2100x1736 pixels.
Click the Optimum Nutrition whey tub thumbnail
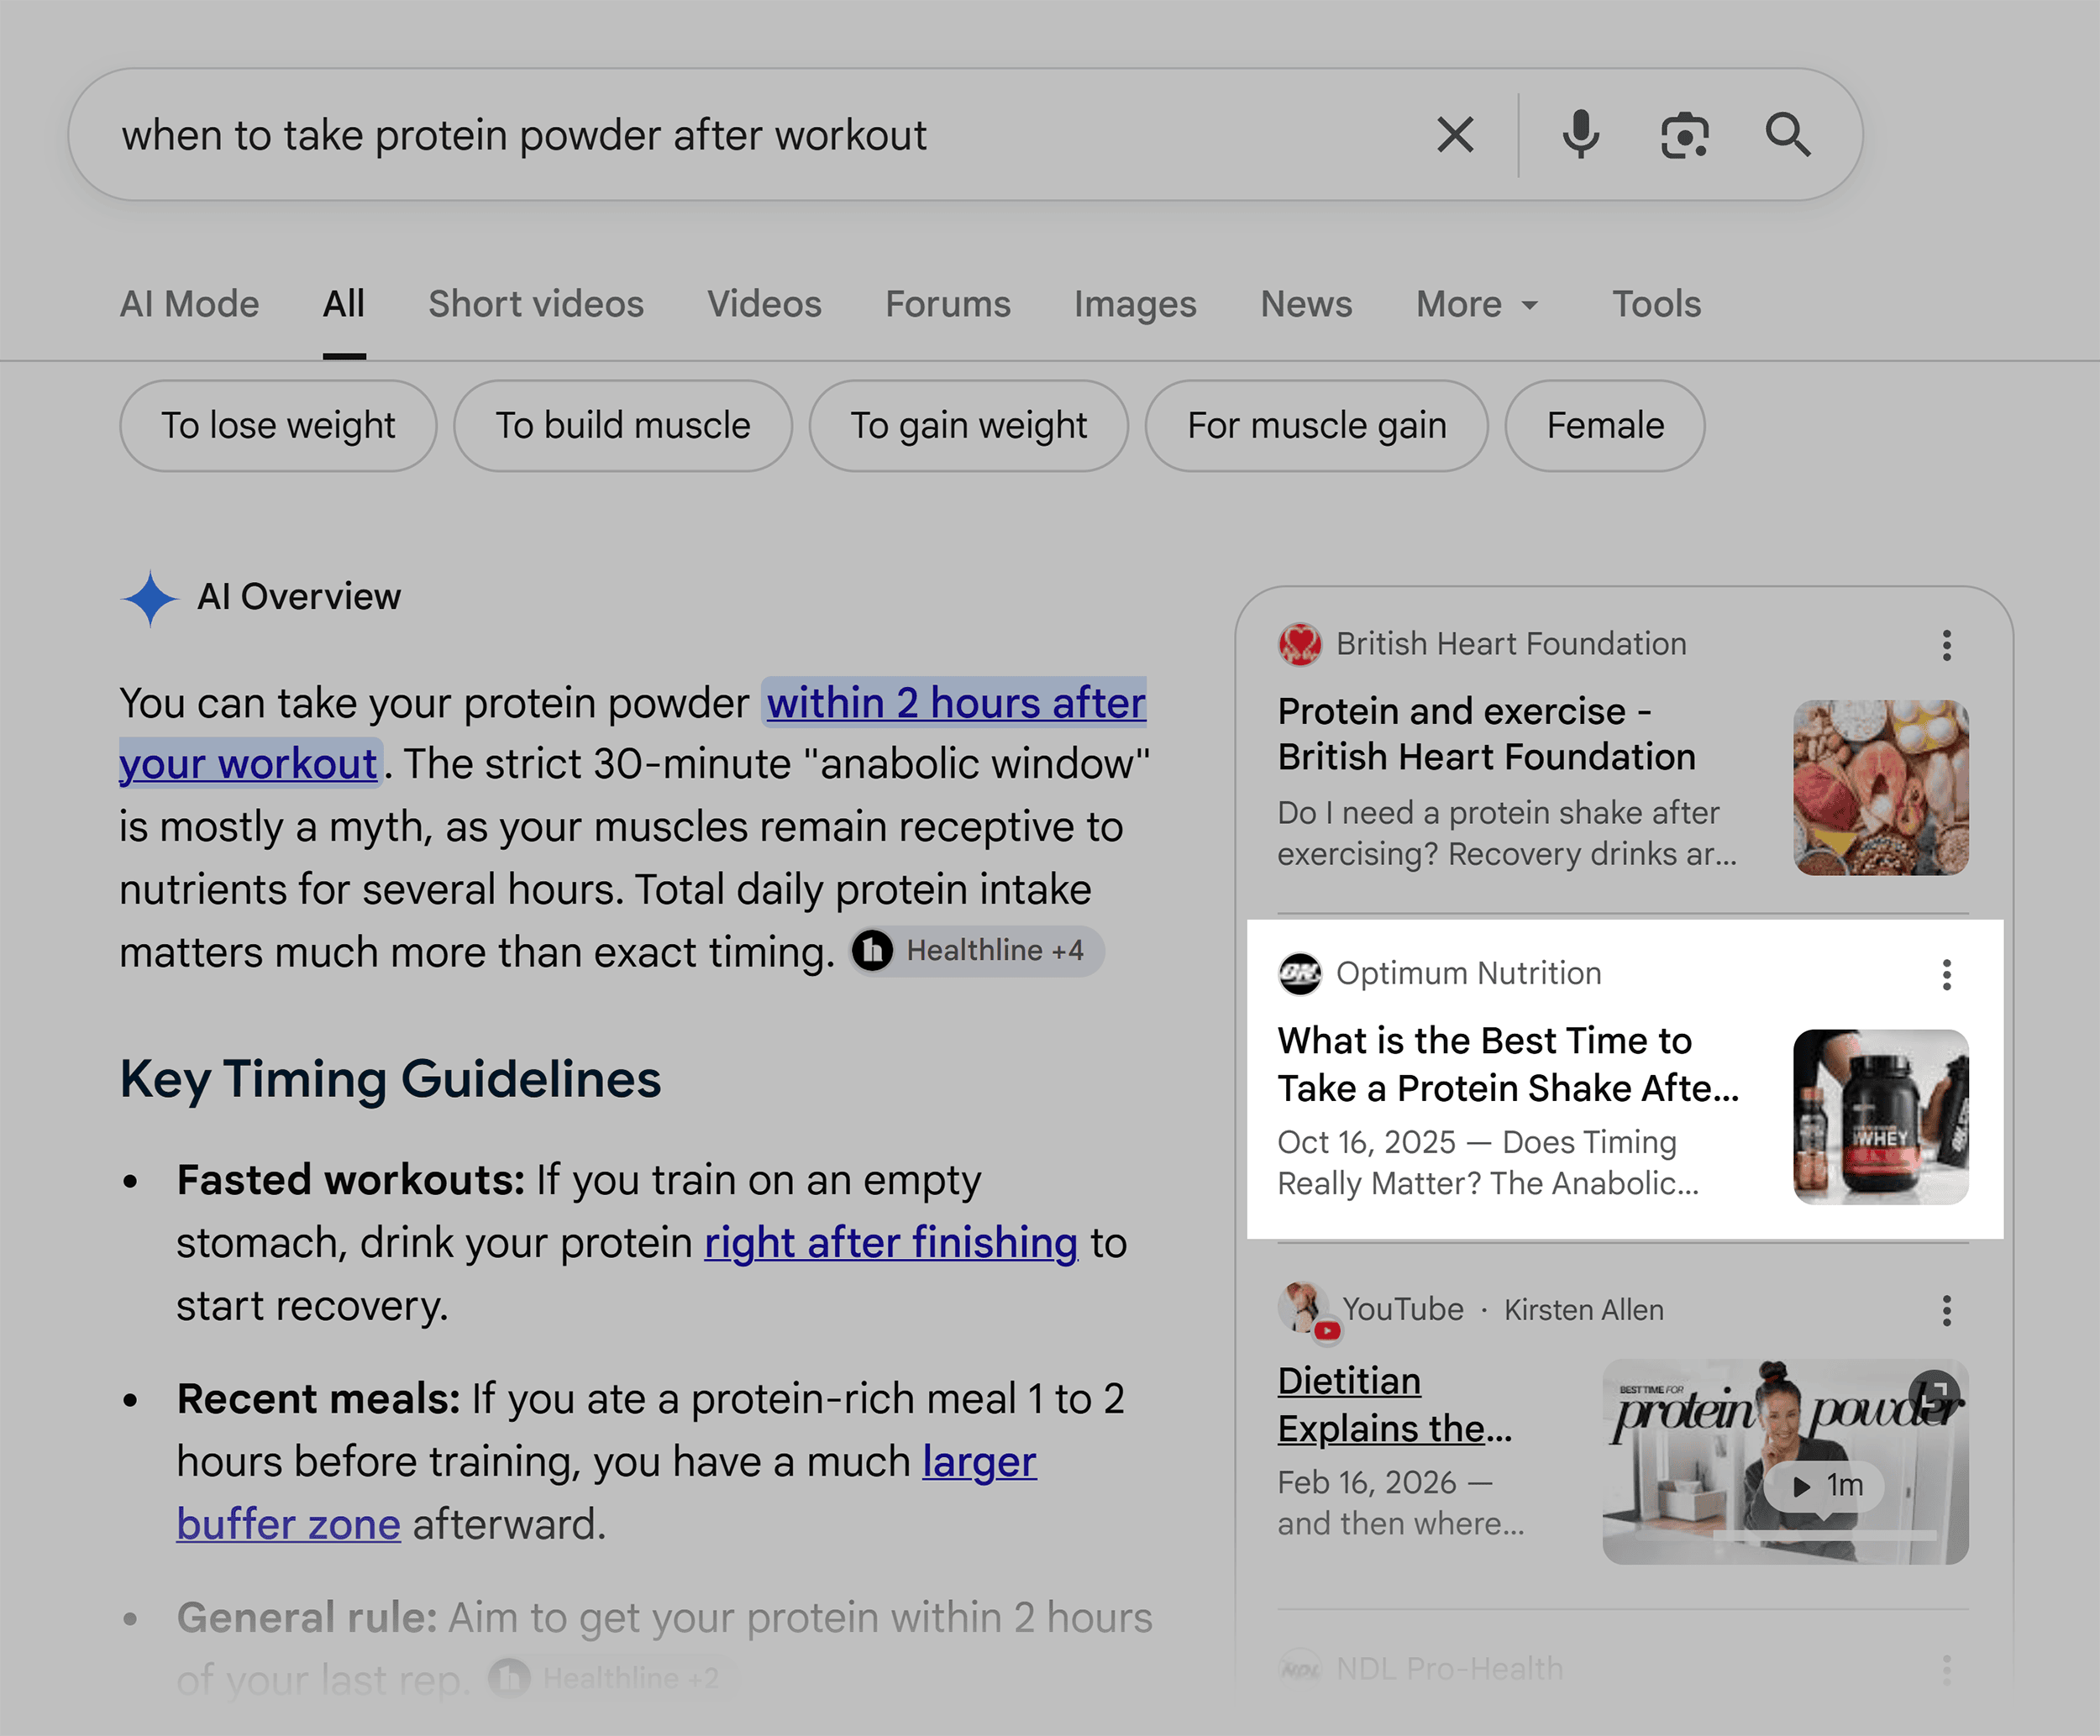coord(1881,1117)
